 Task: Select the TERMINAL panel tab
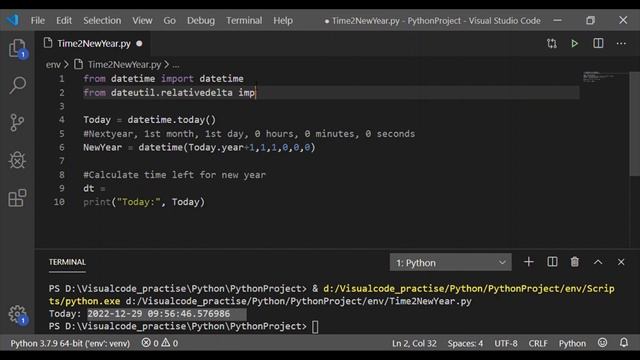pos(67,262)
